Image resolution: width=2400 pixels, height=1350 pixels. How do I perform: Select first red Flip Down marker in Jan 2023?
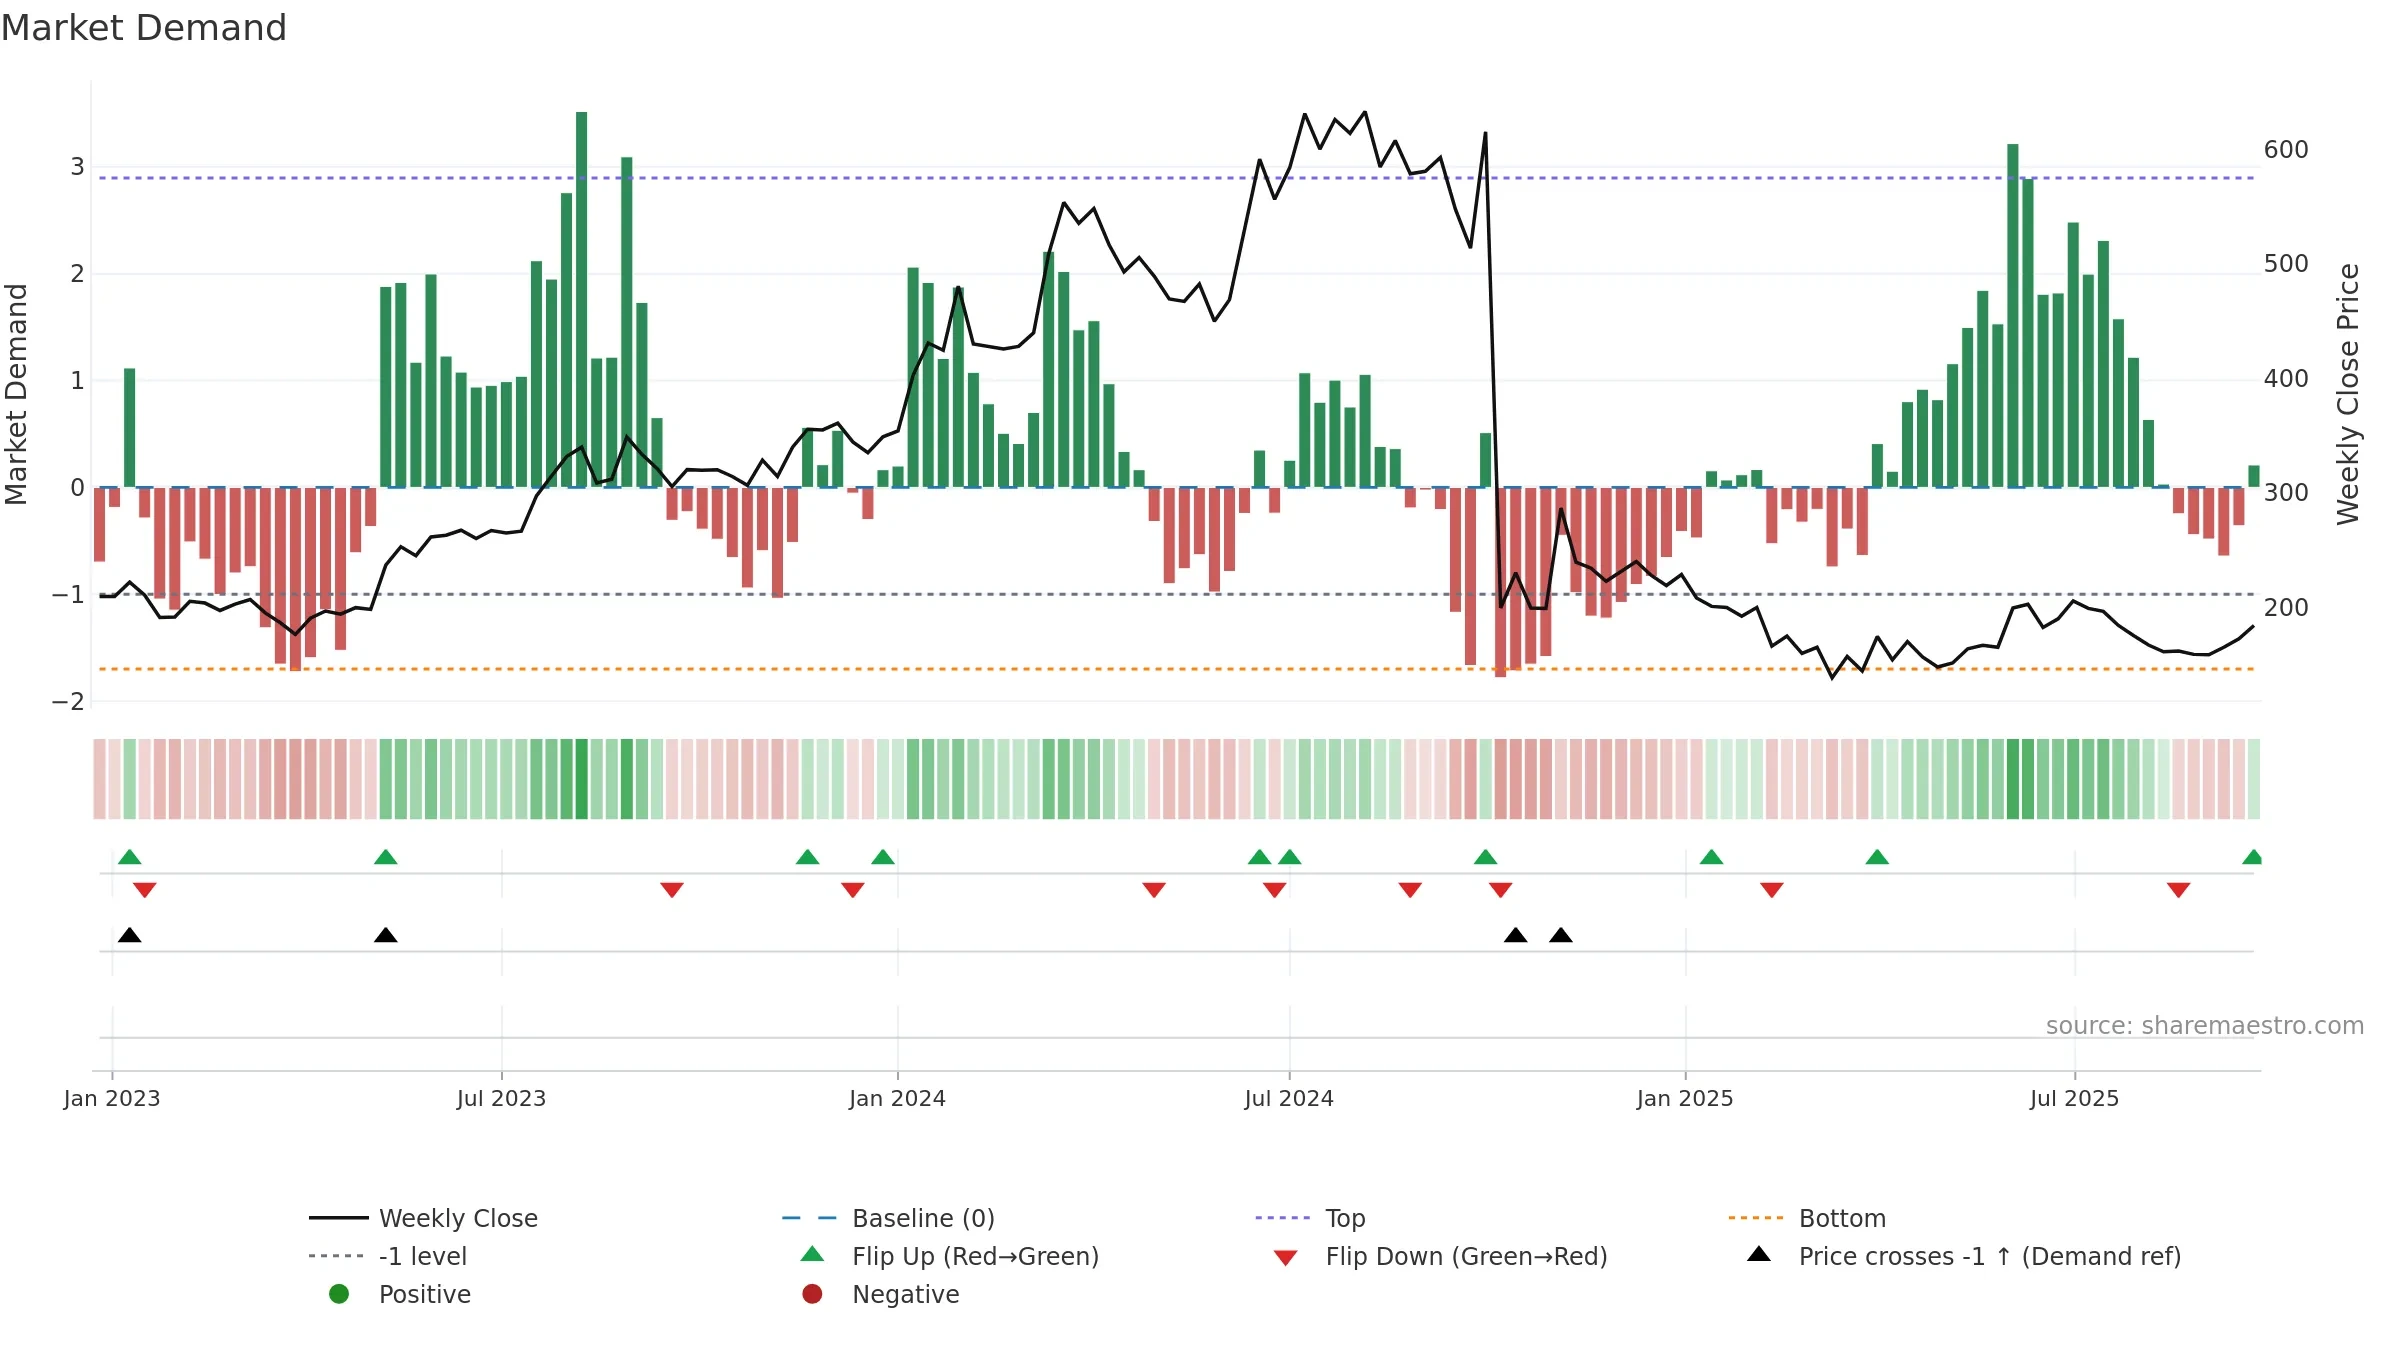pos(145,890)
